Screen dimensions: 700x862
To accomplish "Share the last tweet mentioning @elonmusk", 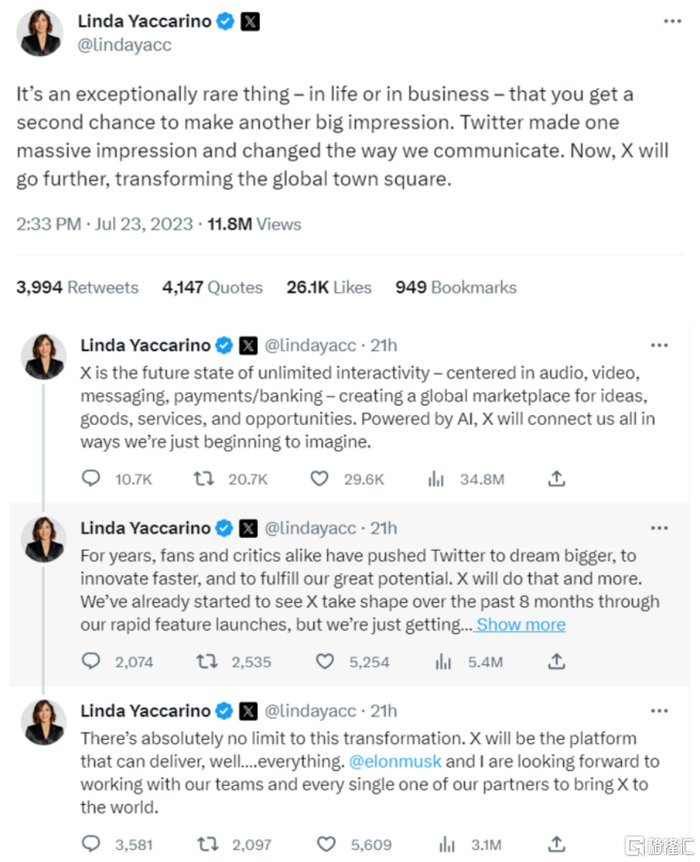I will click(x=558, y=844).
